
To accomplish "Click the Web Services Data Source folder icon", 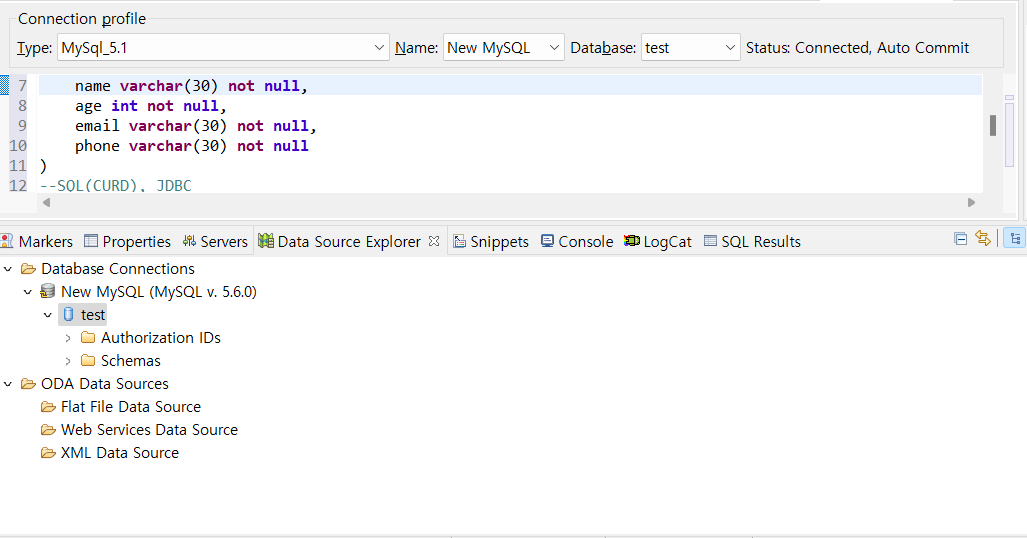I will pos(48,429).
